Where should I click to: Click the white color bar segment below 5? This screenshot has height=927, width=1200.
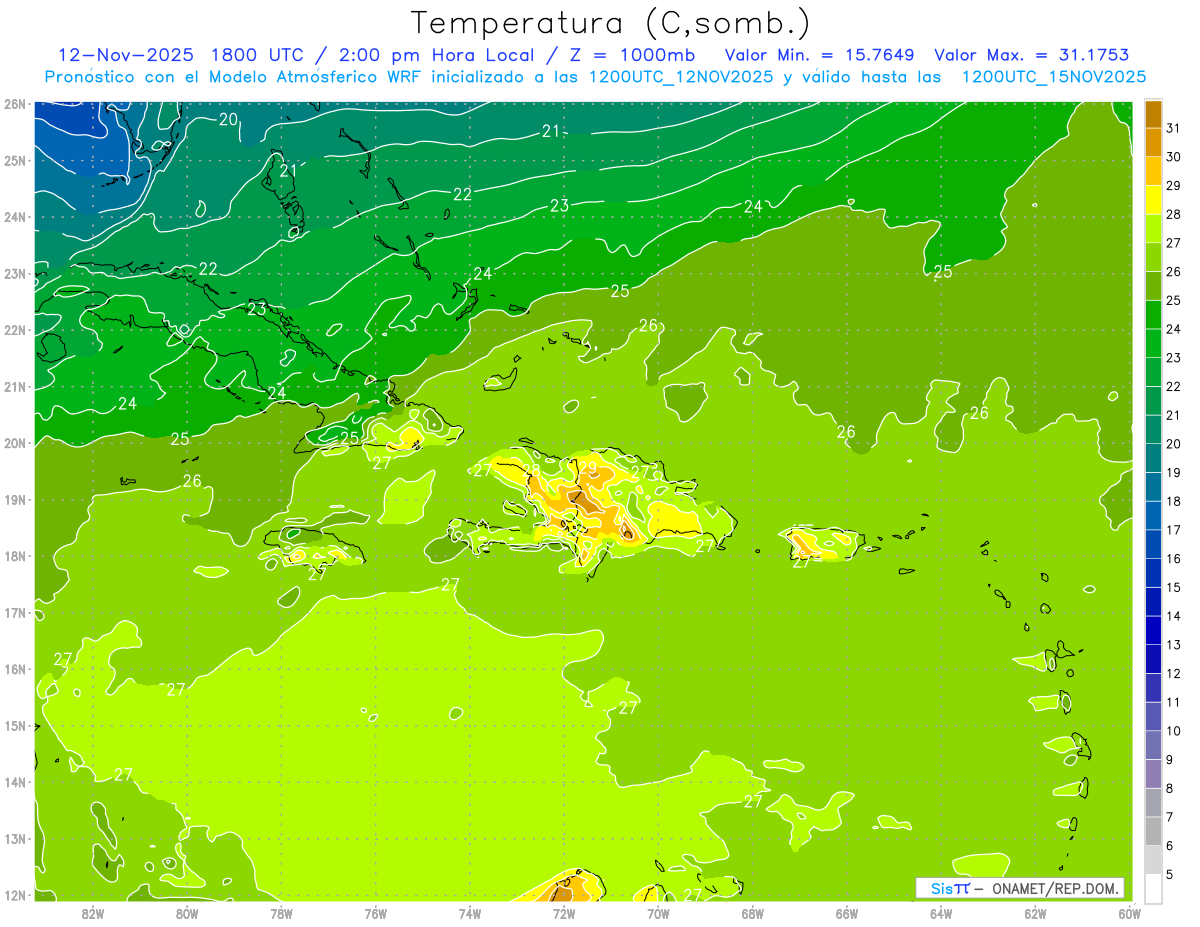(x=1153, y=888)
